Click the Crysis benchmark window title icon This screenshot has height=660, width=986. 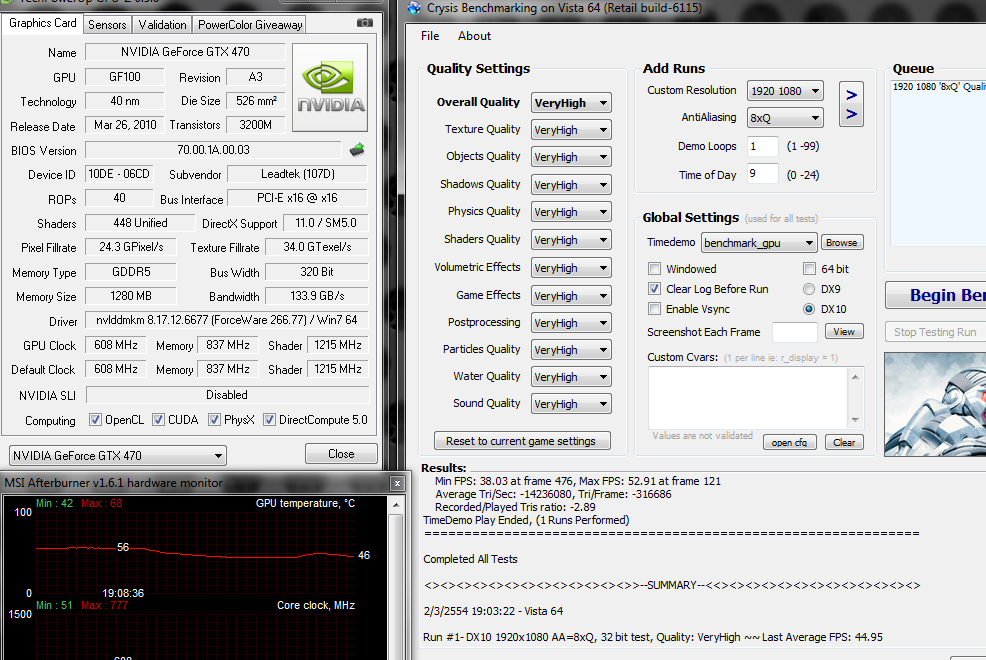coord(414,8)
